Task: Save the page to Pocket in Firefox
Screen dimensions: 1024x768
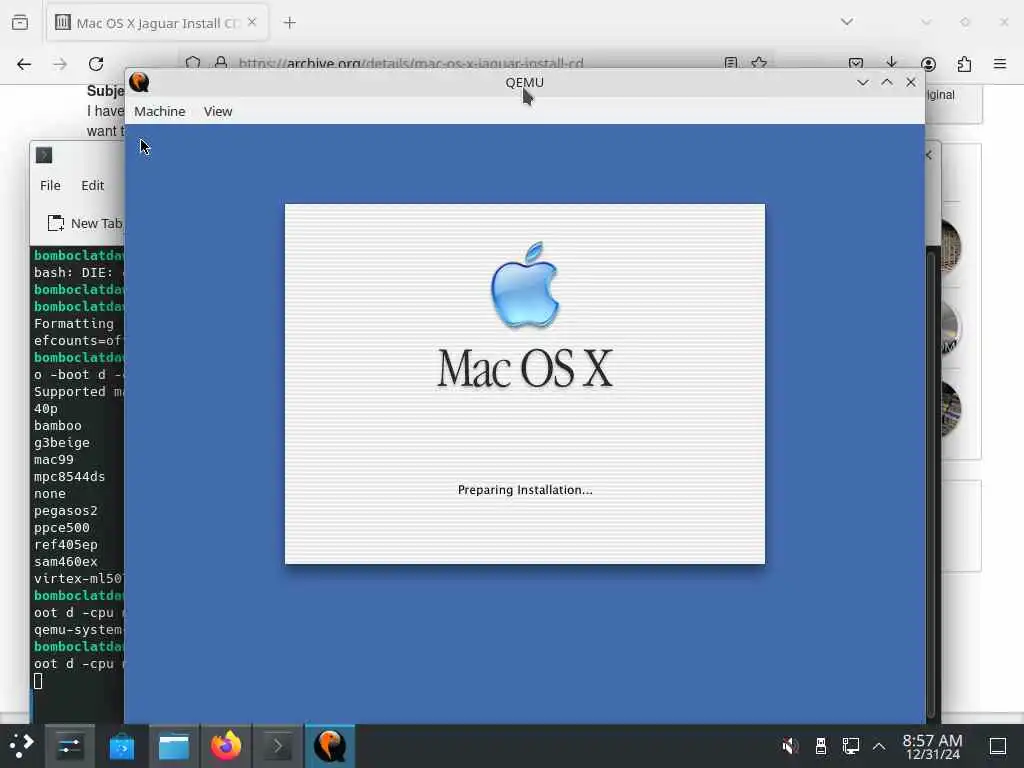Action: tap(856, 63)
